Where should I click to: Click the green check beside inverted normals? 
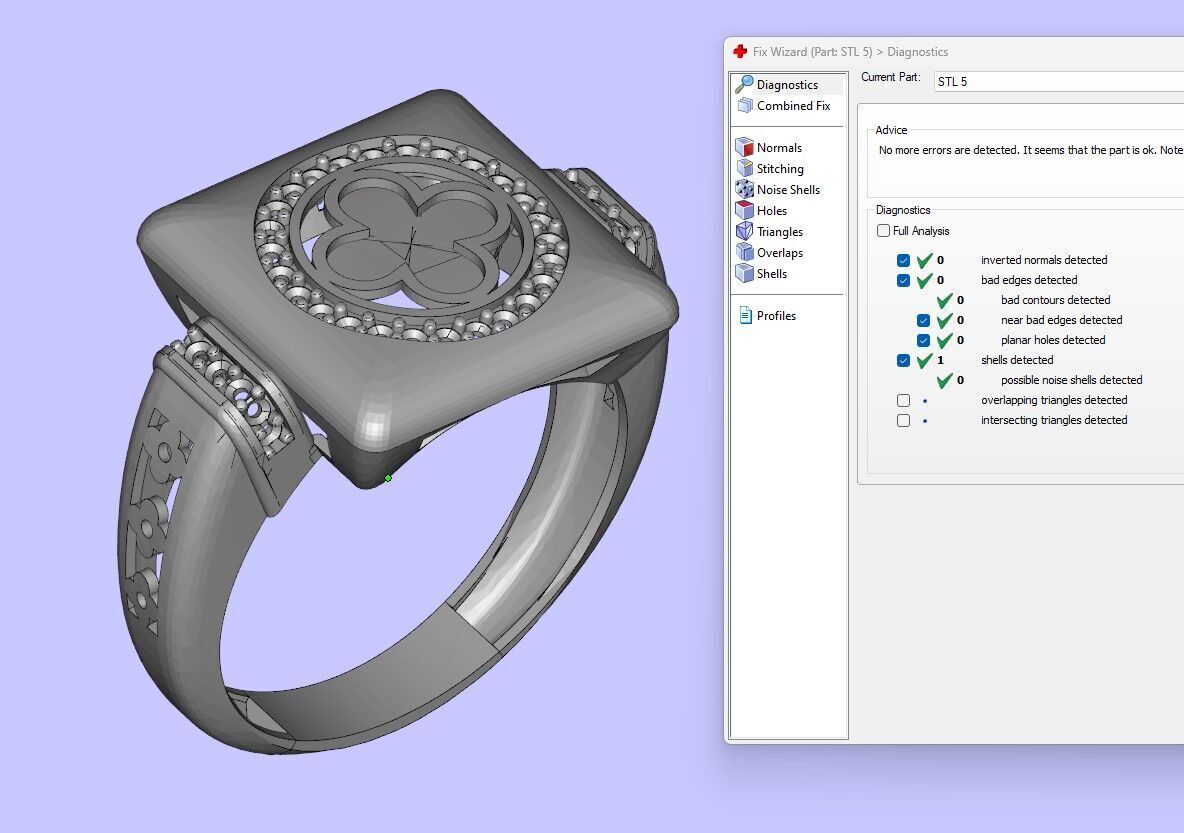[924, 260]
